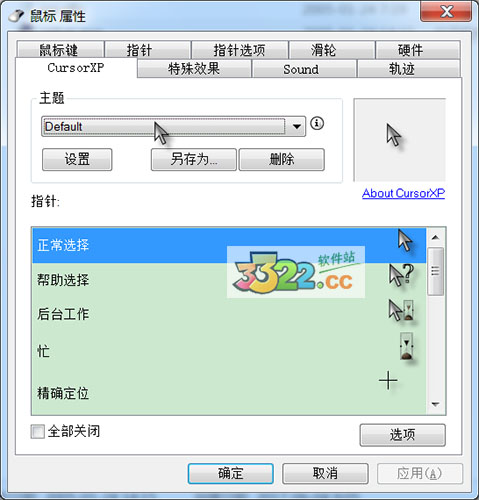The width and height of the screenshot is (479, 500).
Task: Click the mouse icon in title bar
Action: point(16,15)
